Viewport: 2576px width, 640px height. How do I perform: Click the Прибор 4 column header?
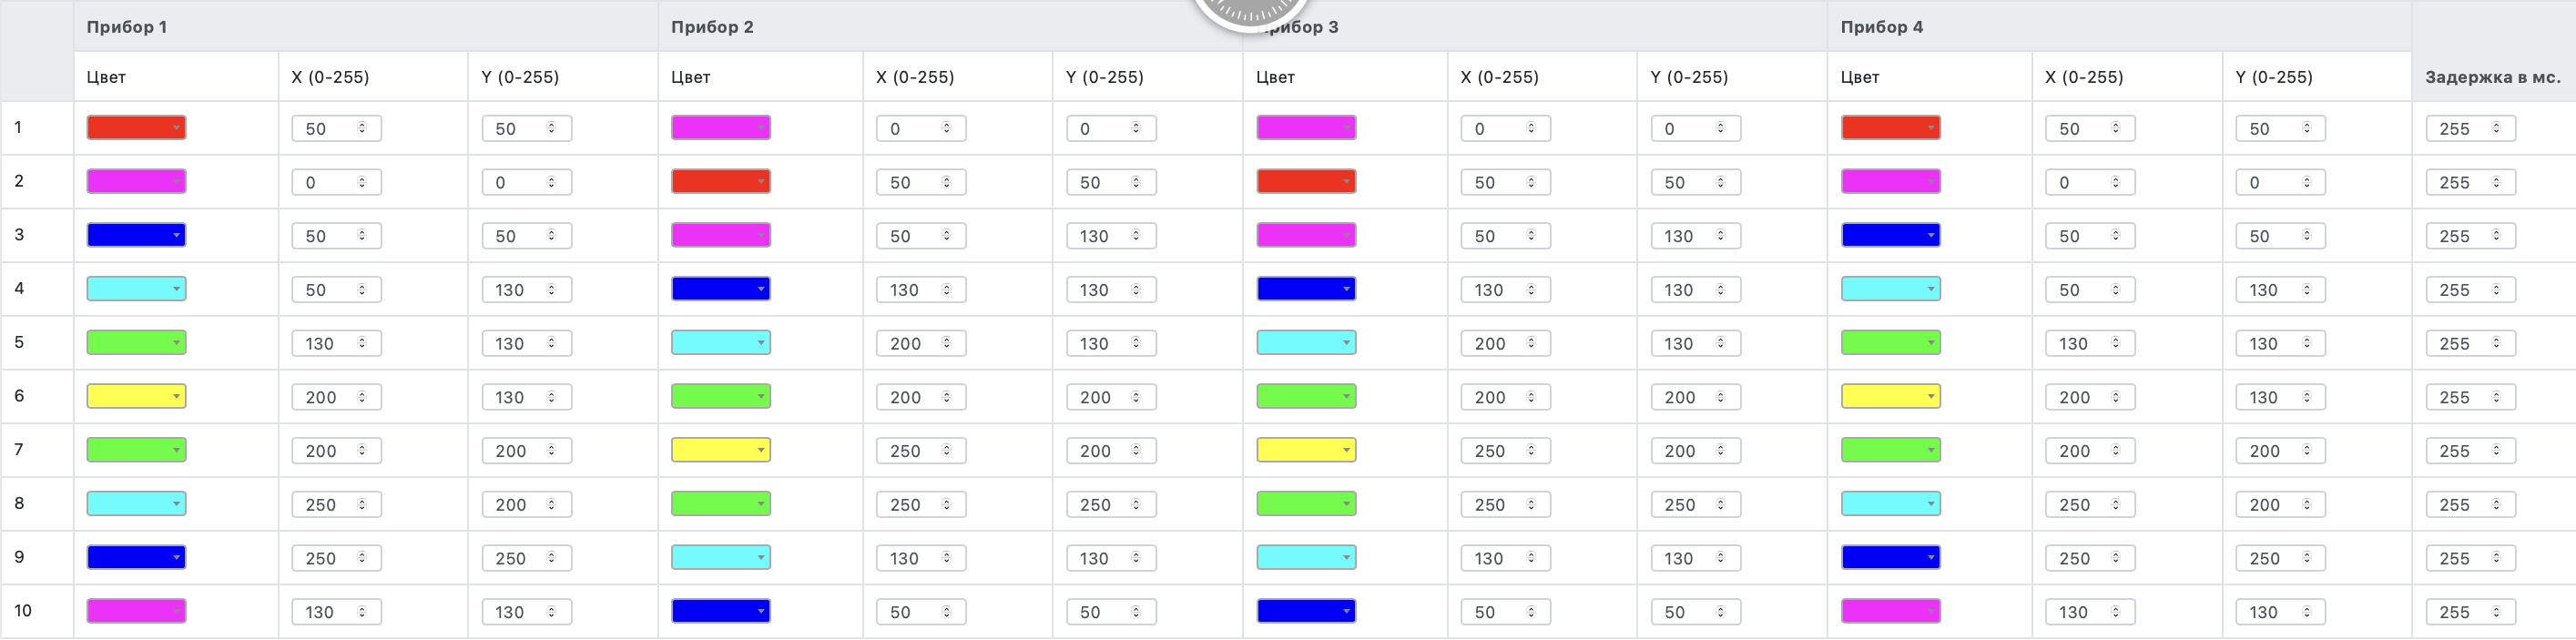point(1881,27)
